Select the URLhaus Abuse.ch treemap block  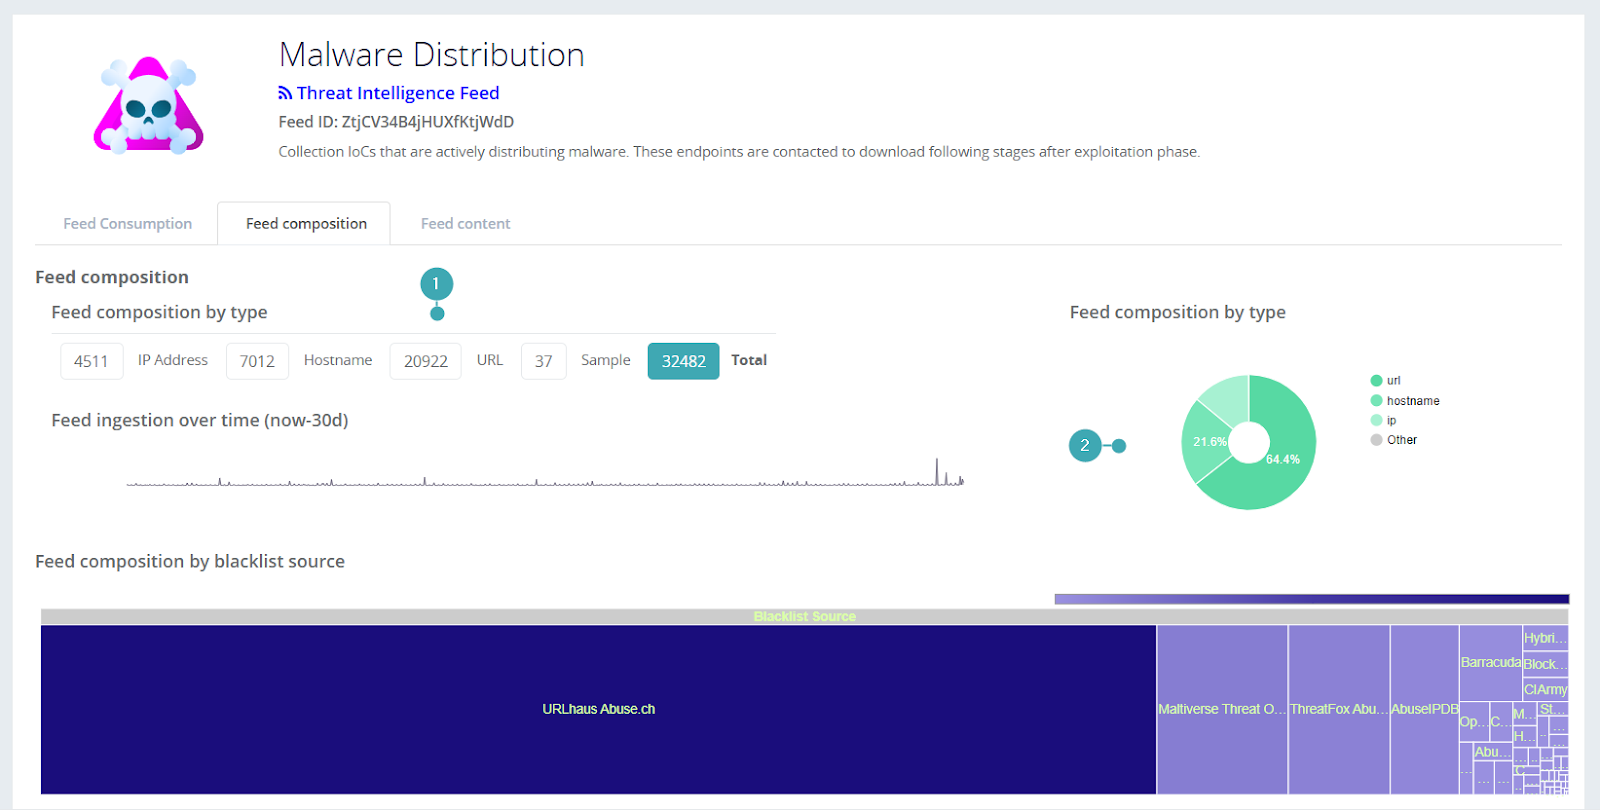598,709
